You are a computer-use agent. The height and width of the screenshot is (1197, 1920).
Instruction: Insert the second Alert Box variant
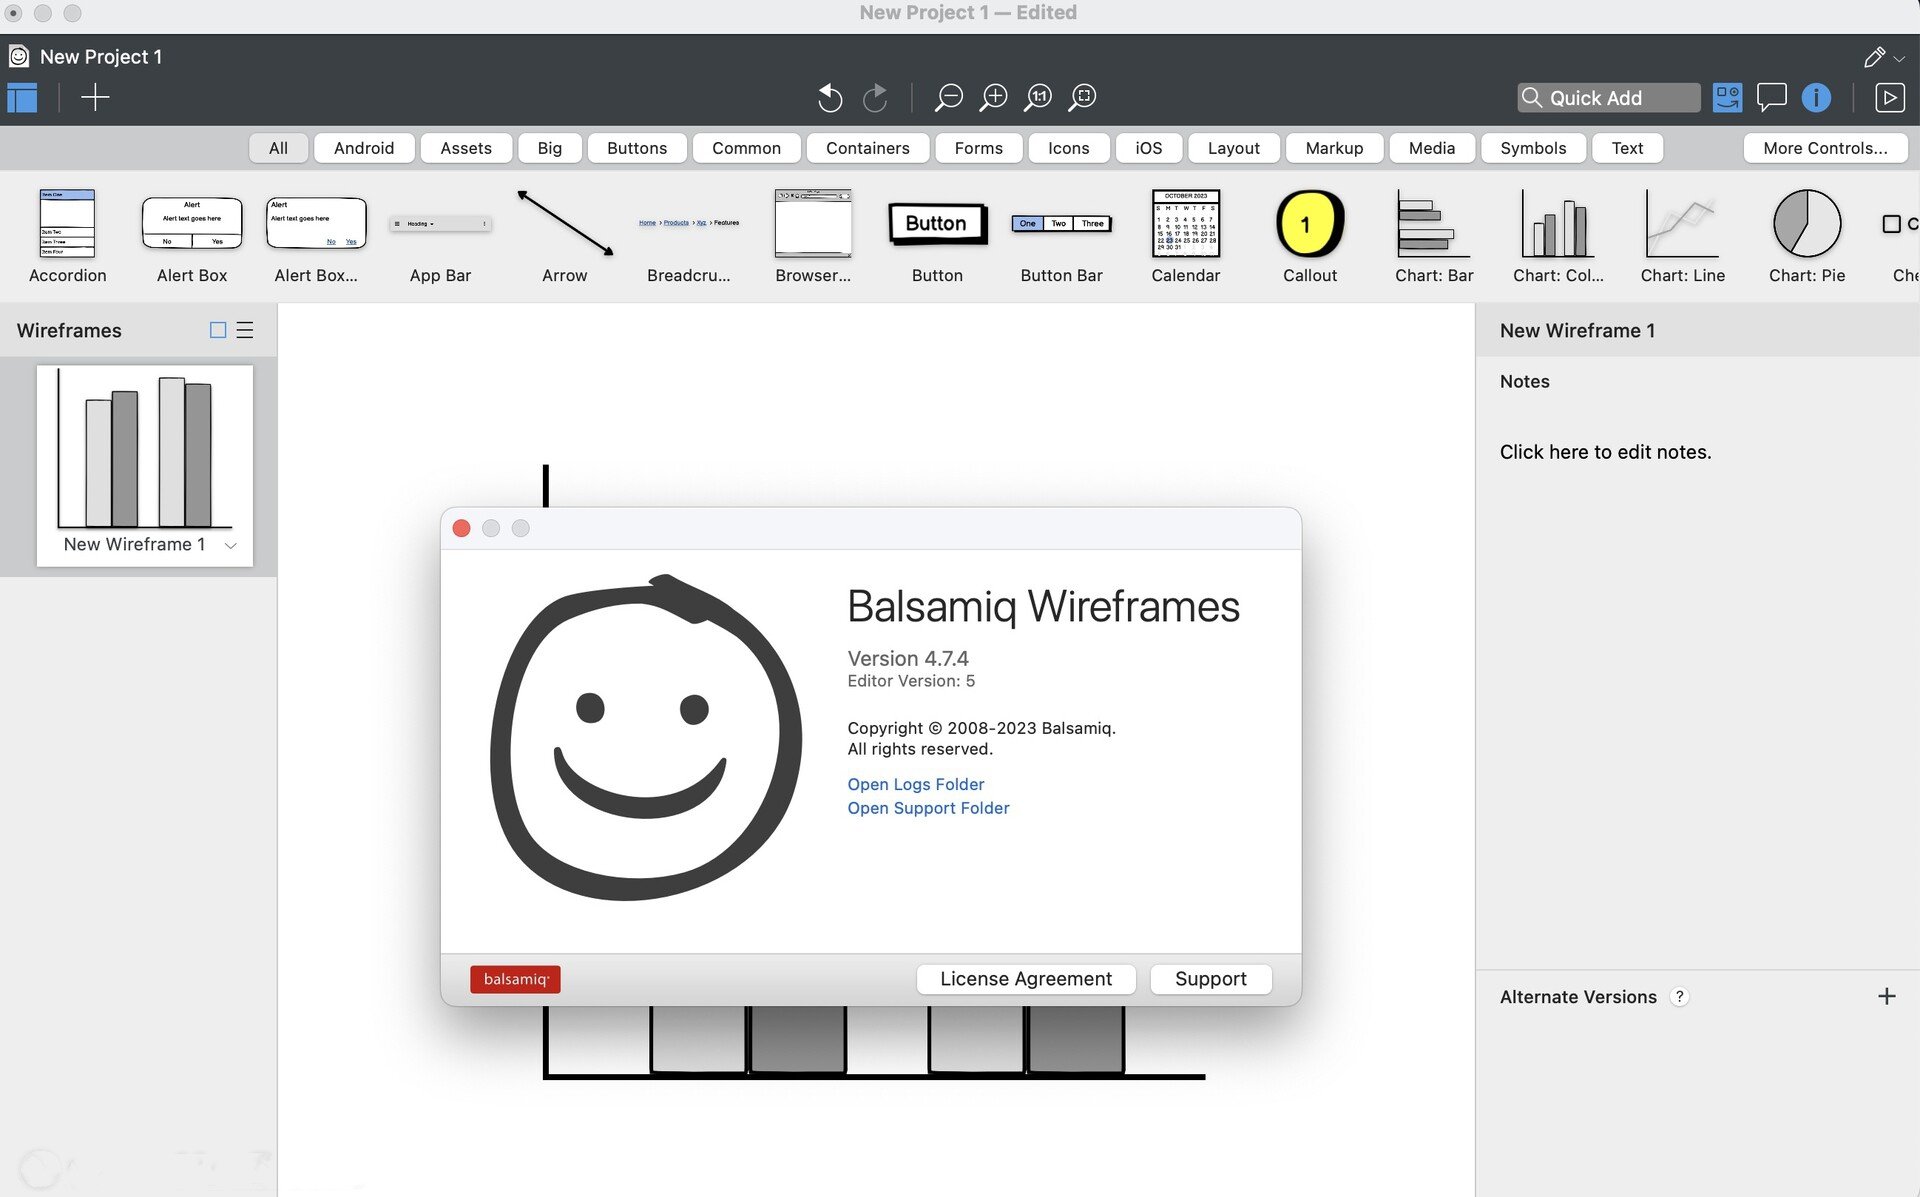(316, 236)
